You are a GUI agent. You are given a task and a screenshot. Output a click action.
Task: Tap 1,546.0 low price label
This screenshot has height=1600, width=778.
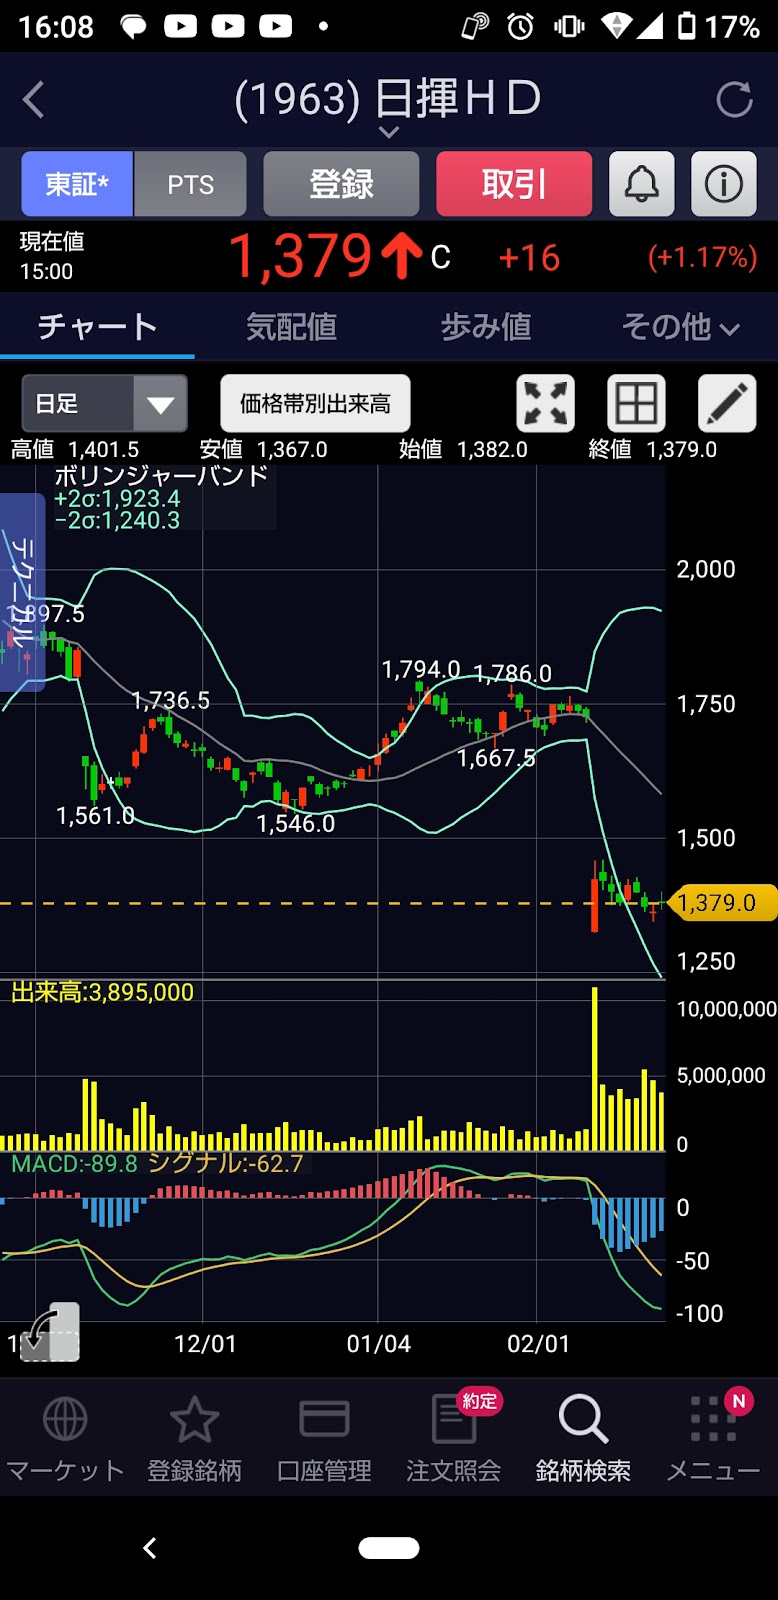click(296, 824)
